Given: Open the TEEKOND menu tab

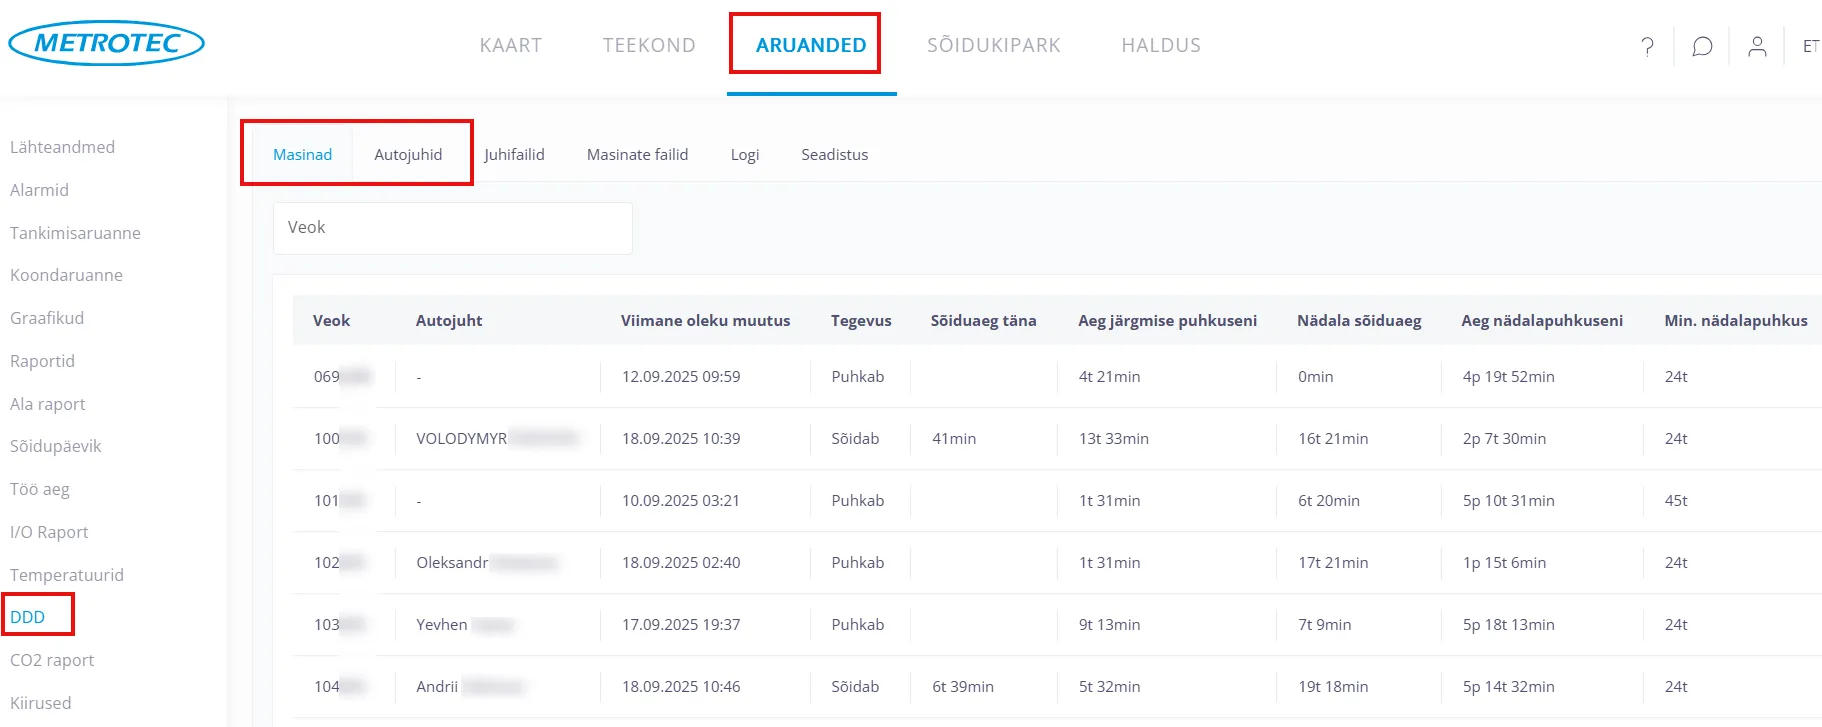Looking at the screenshot, I should coord(649,45).
